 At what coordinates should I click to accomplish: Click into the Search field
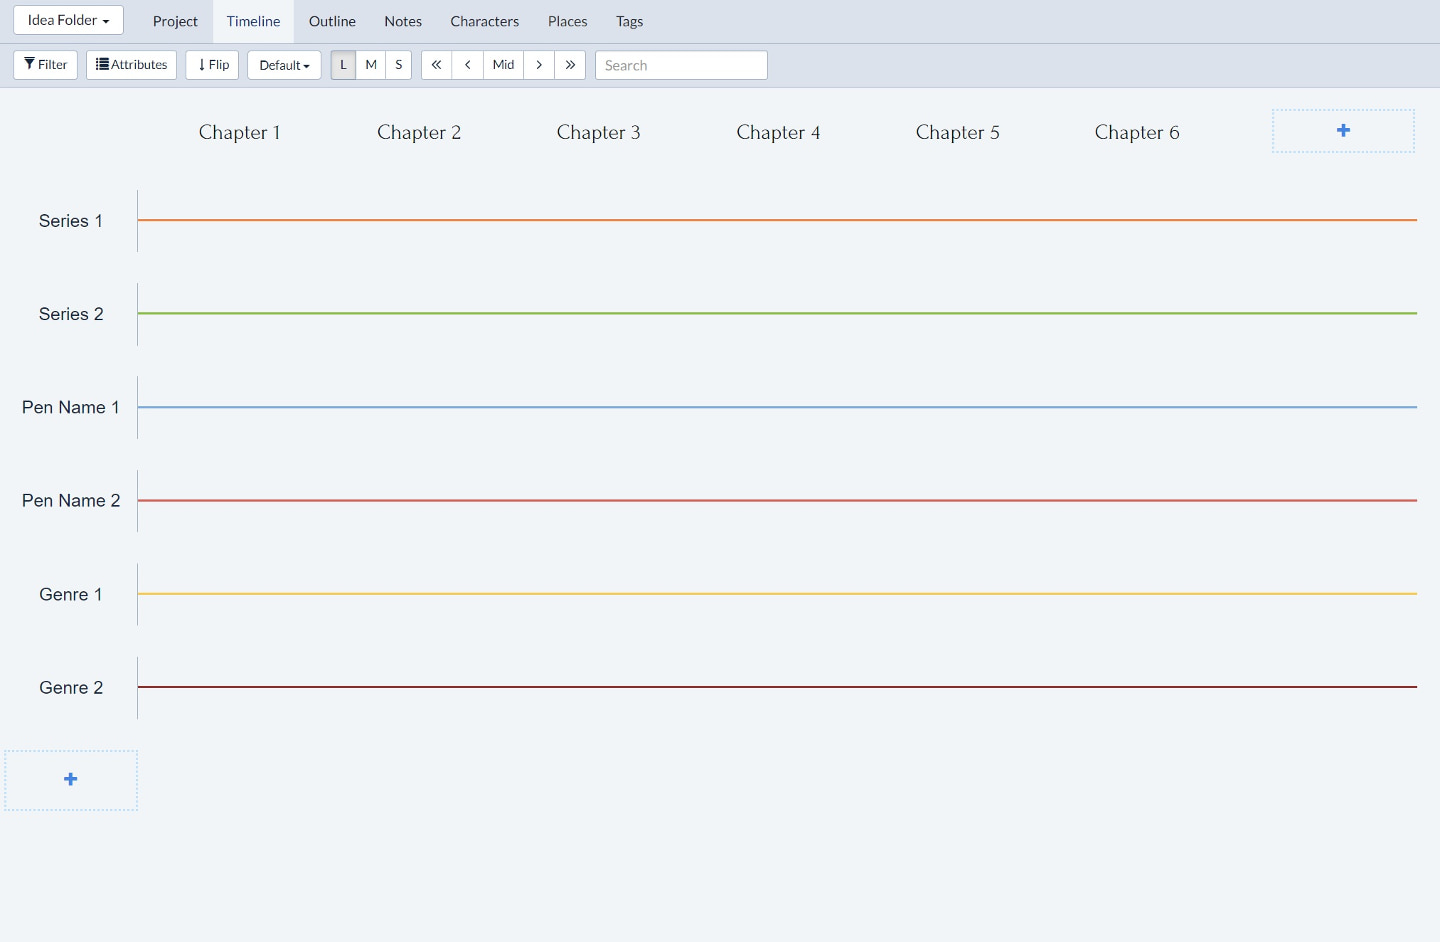point(681,65)
